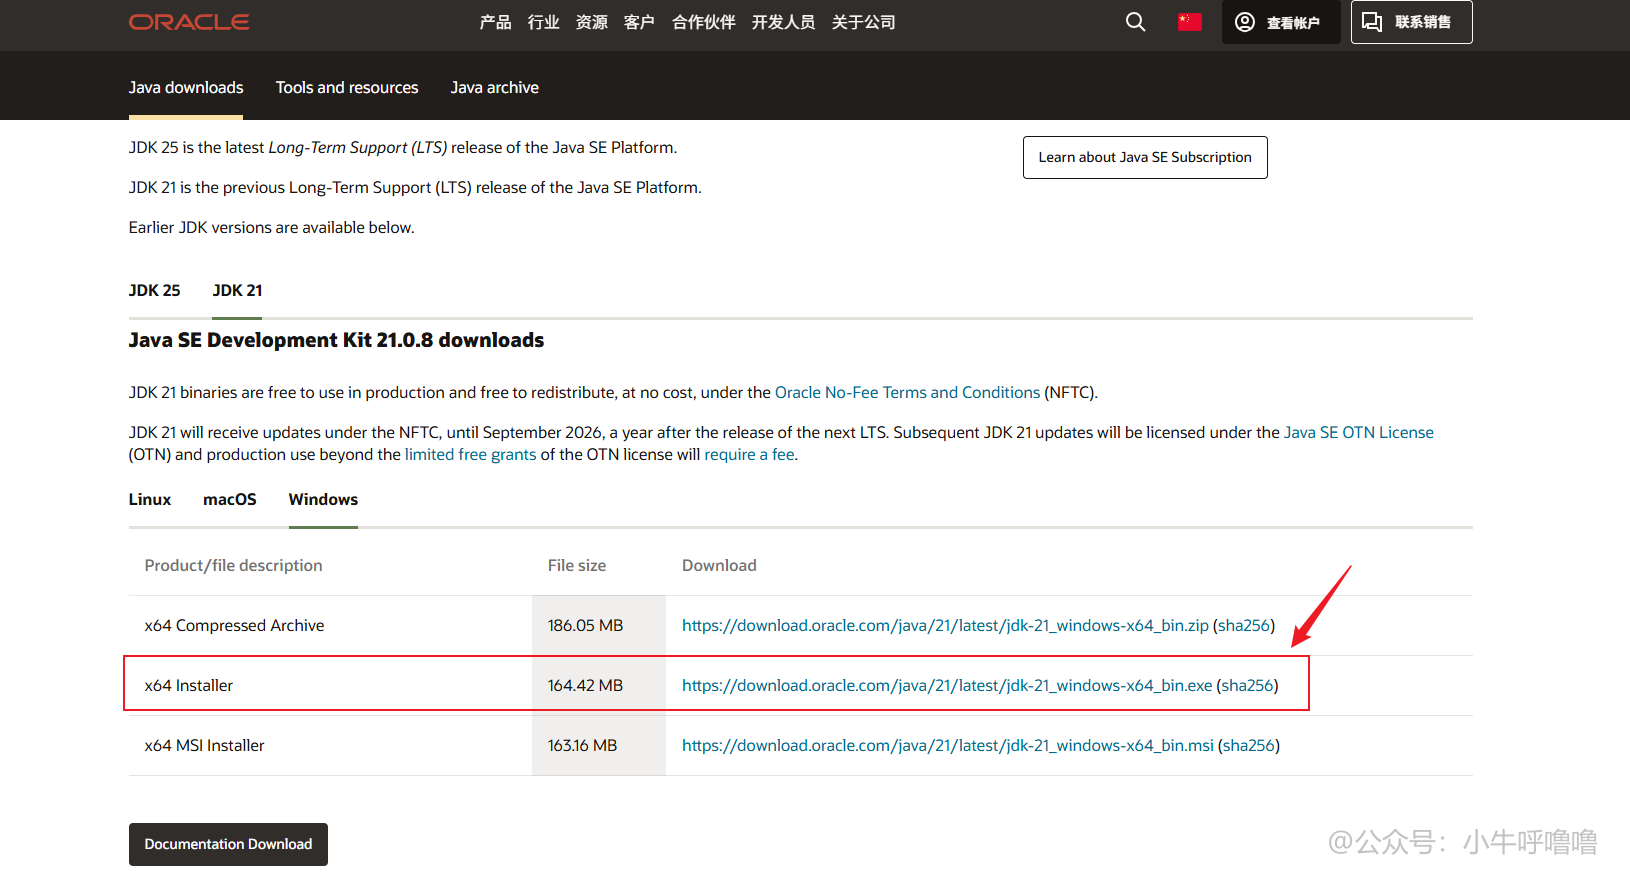Click the China flag country selector

point(1189,22)
